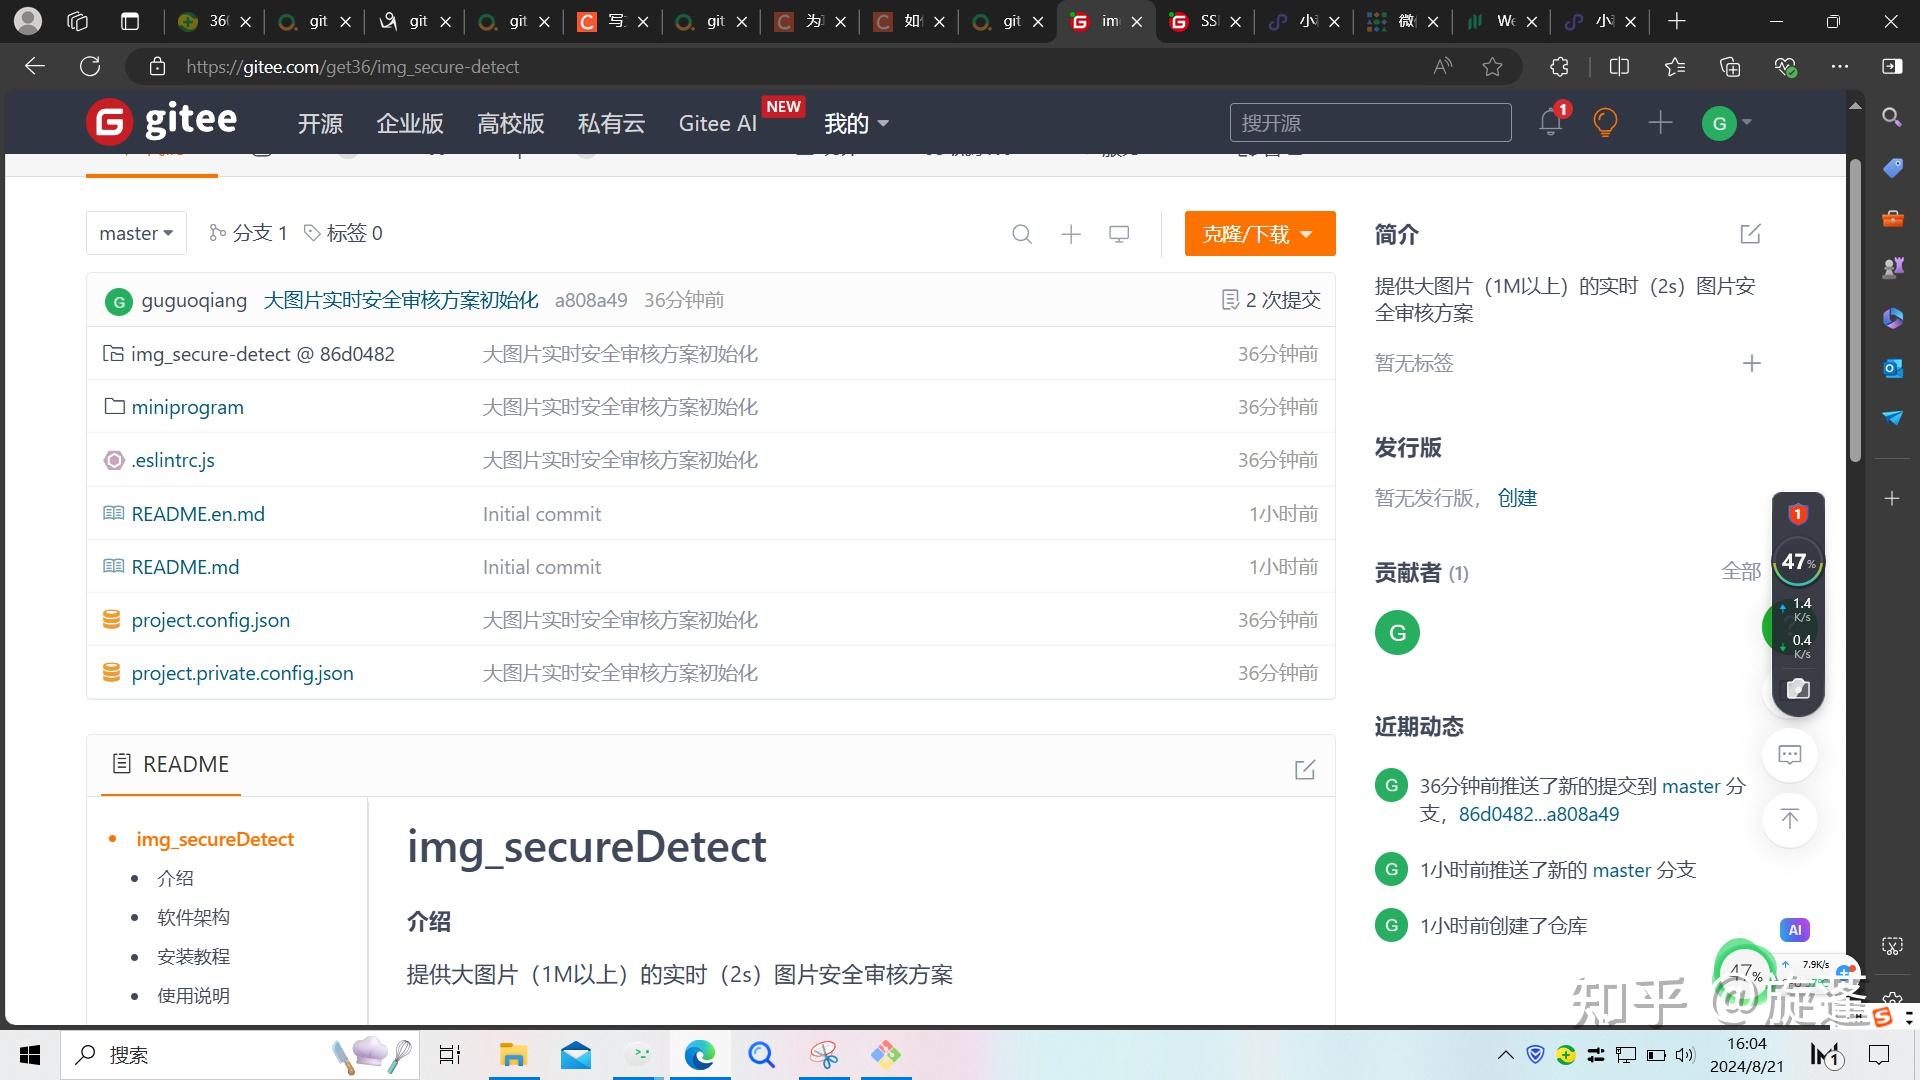The height and width of the screenshot is (1080, 1920).
Task: Click the orange lightbulb icon in header
Action: (x=1605, y=123)
